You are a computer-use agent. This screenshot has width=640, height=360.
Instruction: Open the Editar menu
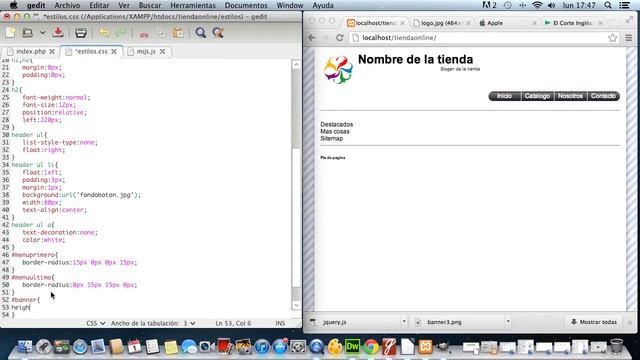click(x=99, y=5)
